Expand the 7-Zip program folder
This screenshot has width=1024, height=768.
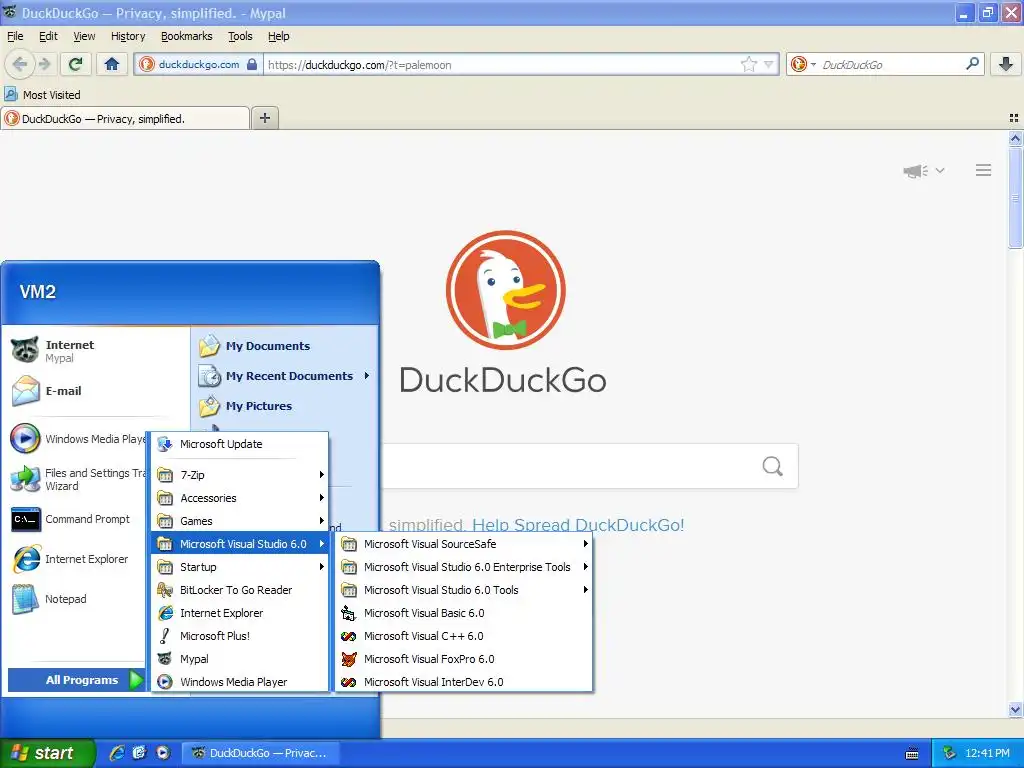[x=240, y=475]
